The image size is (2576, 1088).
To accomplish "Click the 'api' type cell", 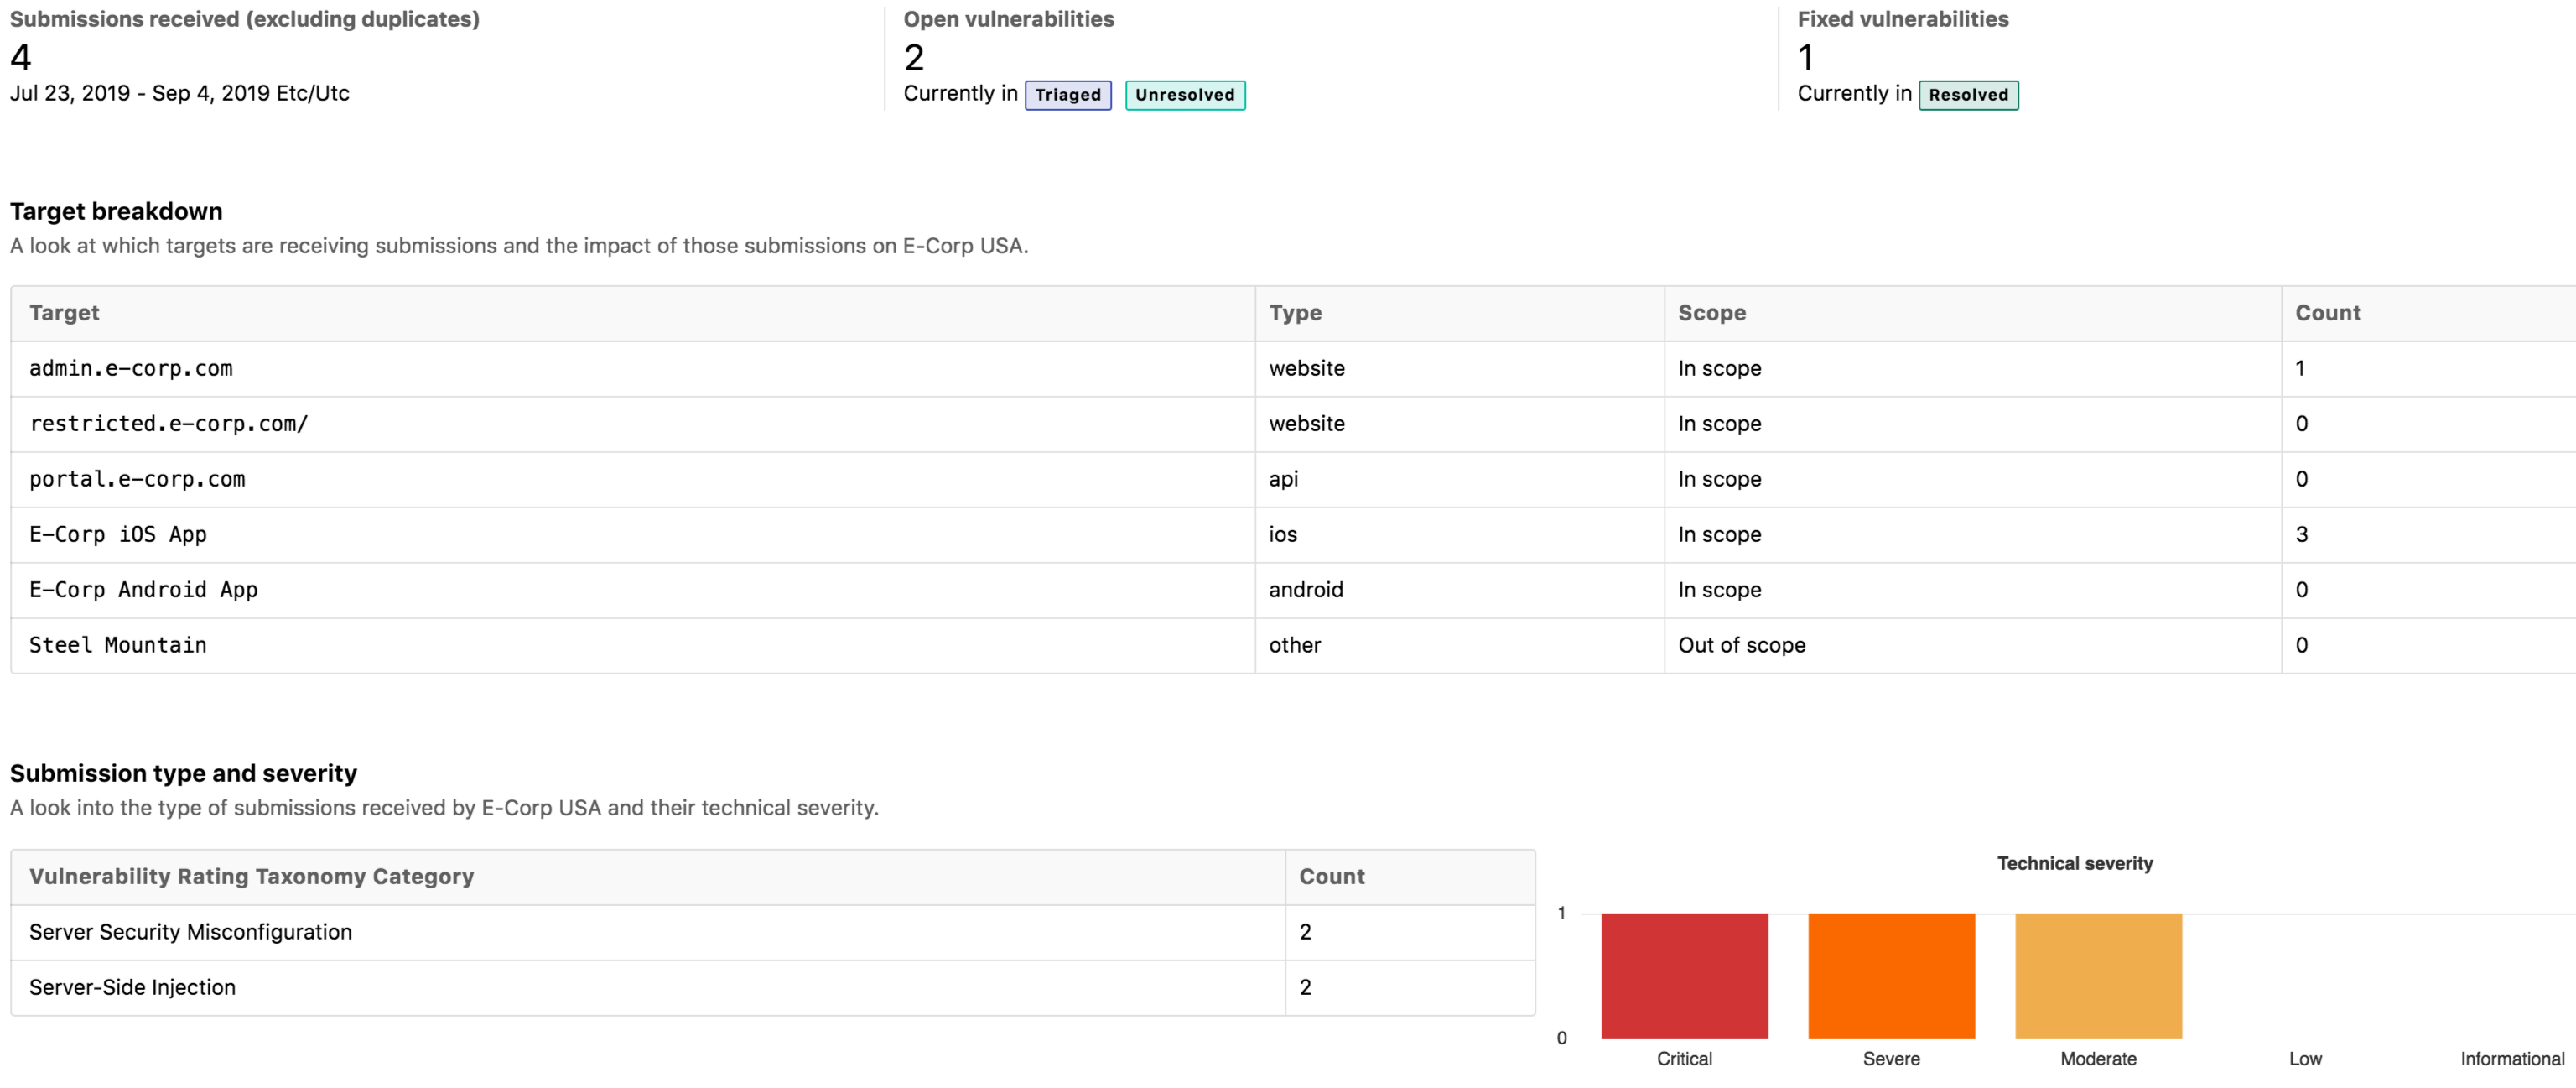I will 1459,479.
